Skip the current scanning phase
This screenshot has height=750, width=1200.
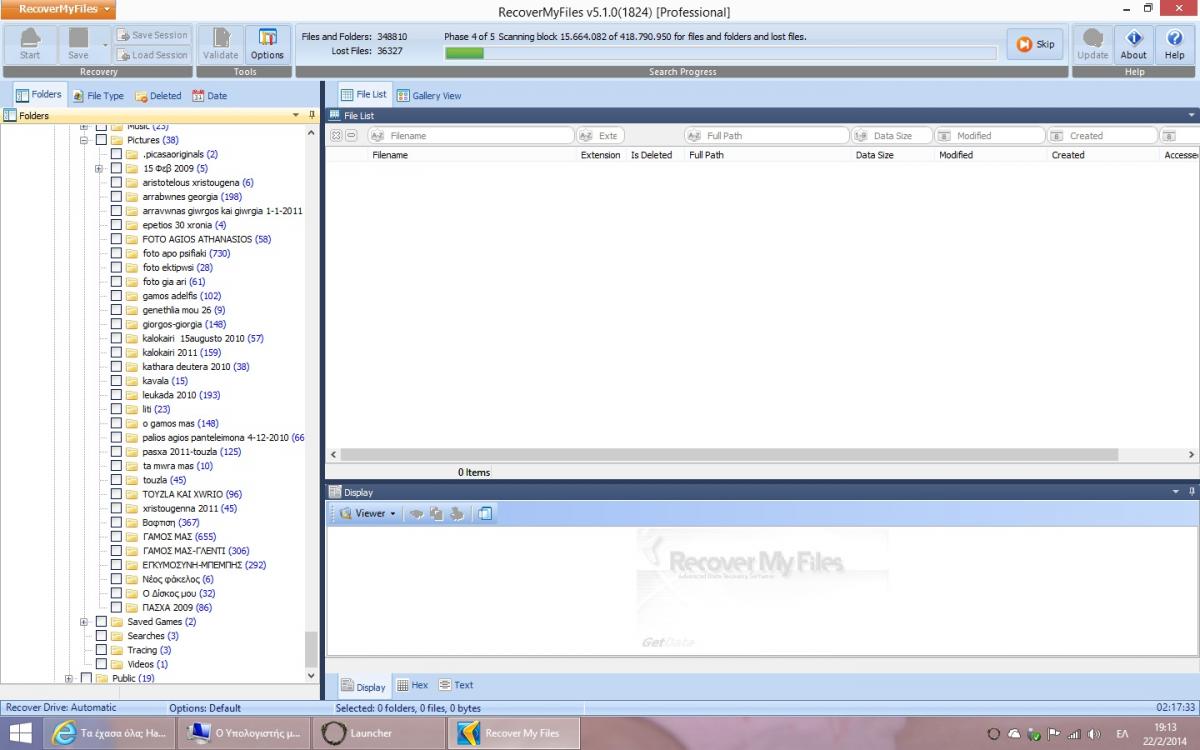pos(1035,44)
